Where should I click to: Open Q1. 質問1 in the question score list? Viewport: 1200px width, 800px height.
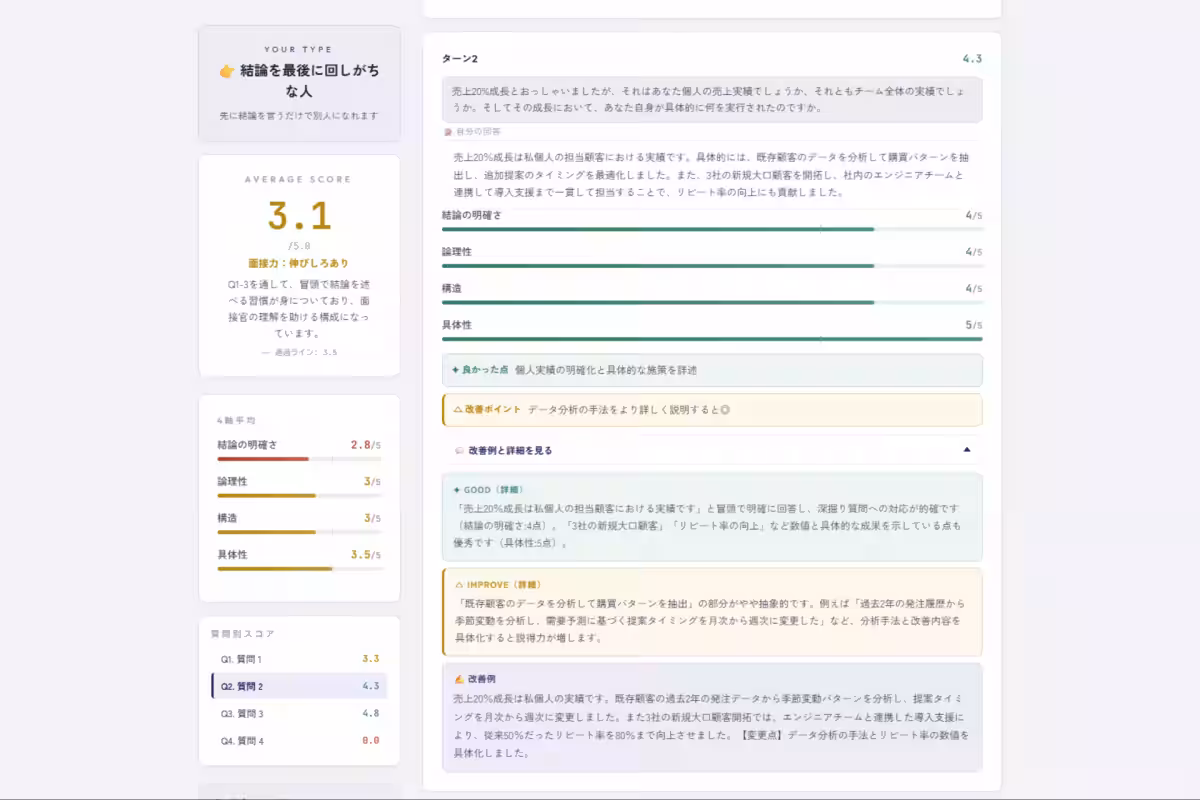(x=299, y=659)
